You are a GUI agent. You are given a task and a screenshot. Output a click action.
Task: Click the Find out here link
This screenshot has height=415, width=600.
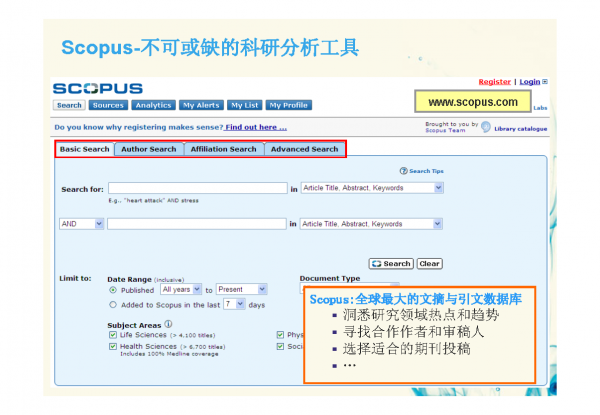coord(256,127)
